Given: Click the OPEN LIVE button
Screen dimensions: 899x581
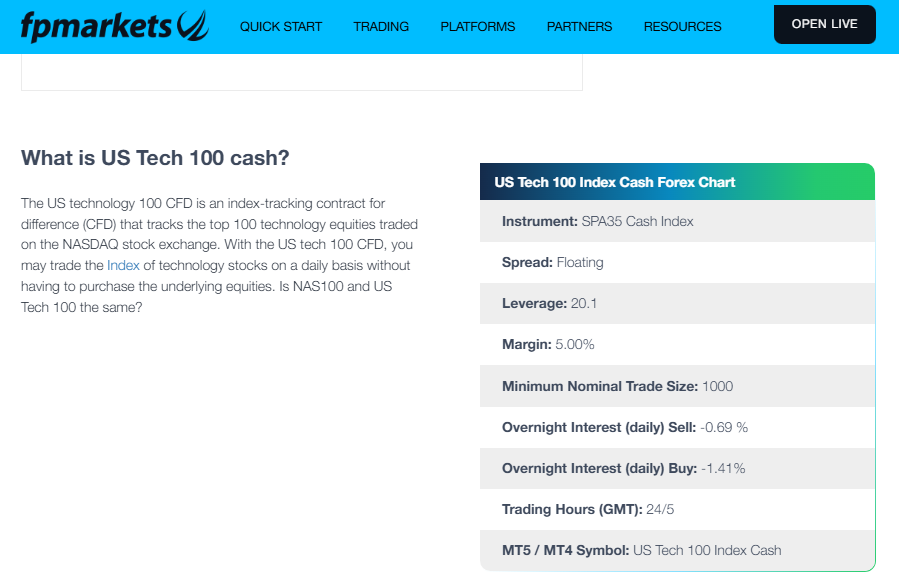Looking at the screenshot, I should point(824,24).
